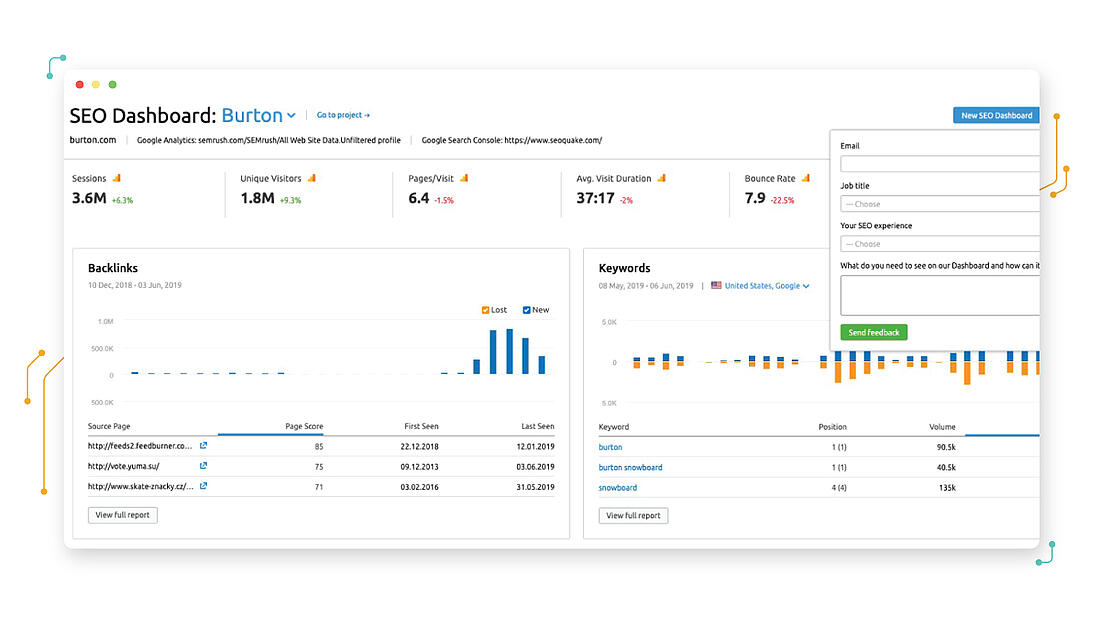Click into the Email input field

[940, 164]
